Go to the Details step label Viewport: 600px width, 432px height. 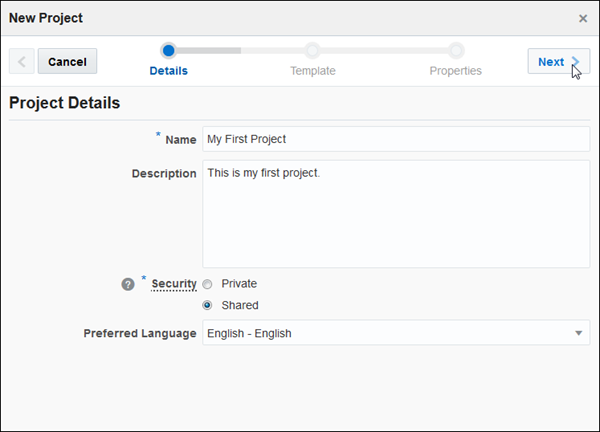pos(169,71)
